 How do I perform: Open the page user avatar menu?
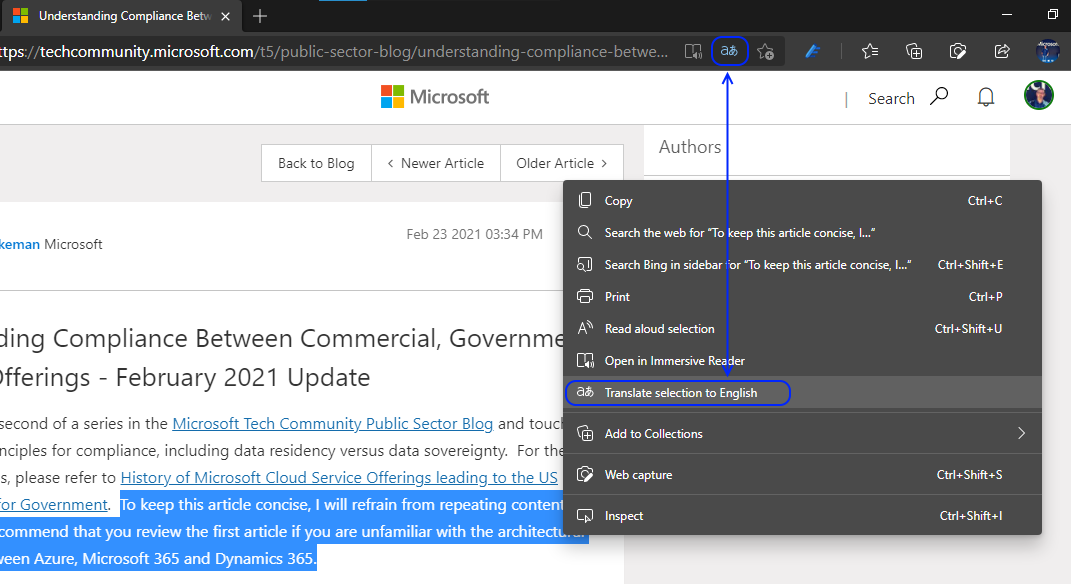[x=1038, y=95]
